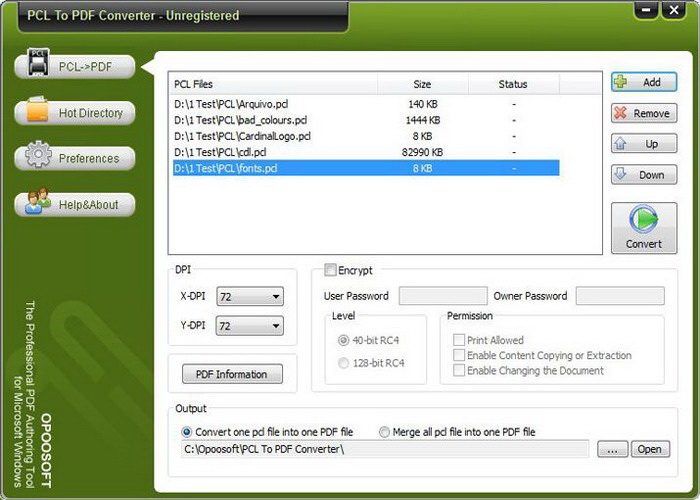
Task: Move selected file Up
Action: [x=644, y=144]
